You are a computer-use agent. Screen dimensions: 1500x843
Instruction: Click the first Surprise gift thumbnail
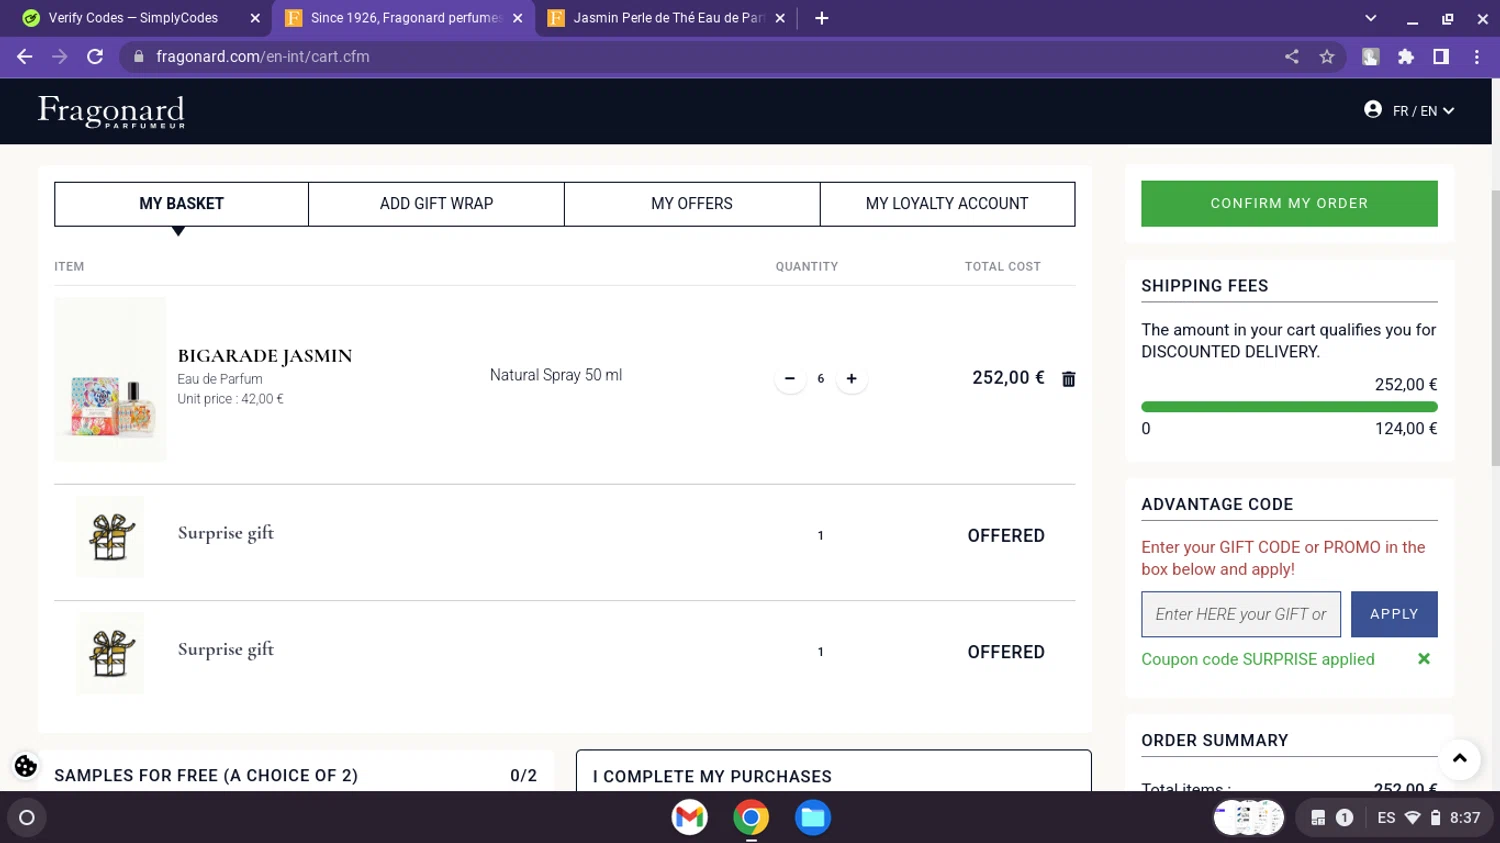point(110,536)
